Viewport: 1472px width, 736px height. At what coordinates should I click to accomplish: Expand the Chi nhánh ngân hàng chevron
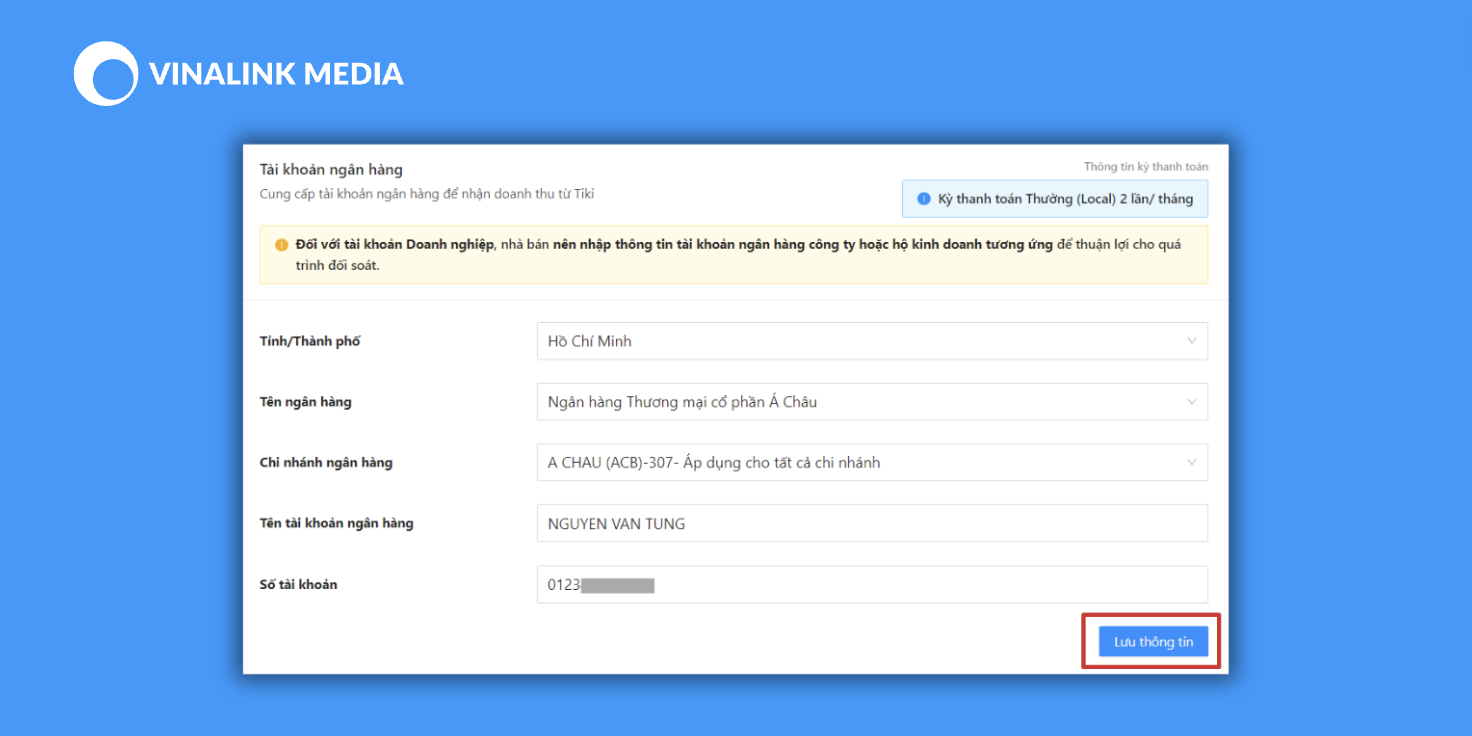(x=1191, y=463)
